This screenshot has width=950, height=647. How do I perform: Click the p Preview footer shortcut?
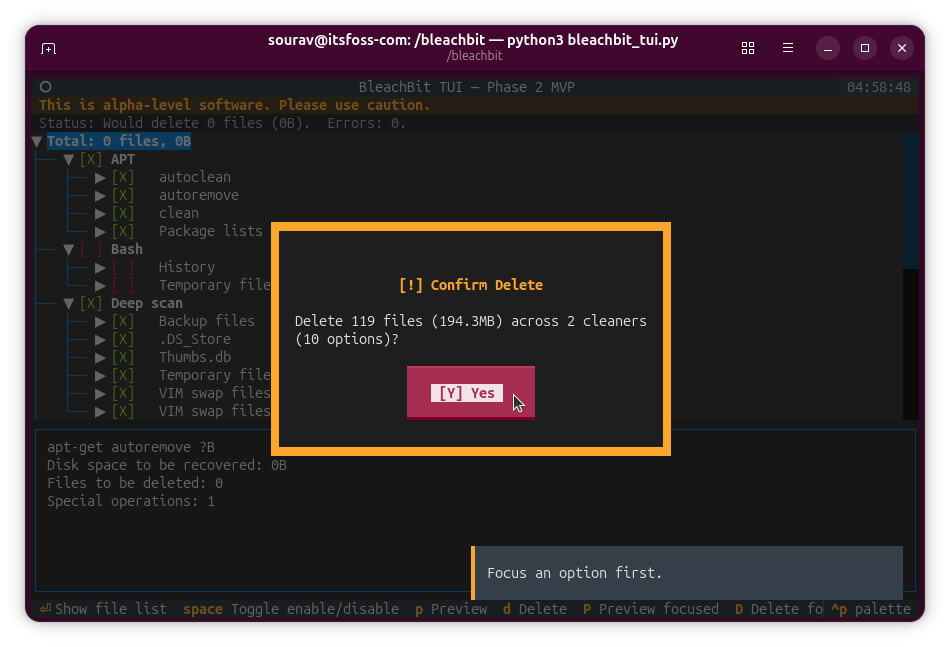tap(451, 609)
